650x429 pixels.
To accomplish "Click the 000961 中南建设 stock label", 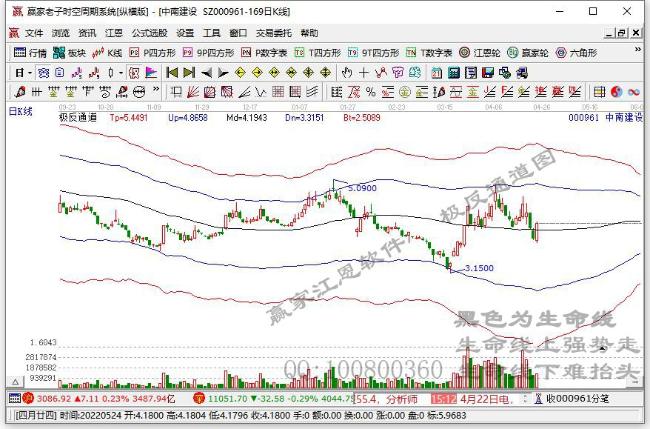I will 606,118.
